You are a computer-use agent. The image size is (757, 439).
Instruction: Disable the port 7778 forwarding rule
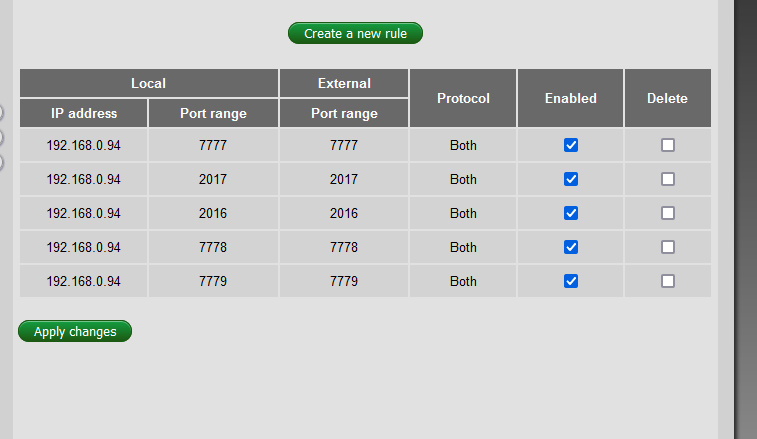pyautogui.click(x=571, y=247)
